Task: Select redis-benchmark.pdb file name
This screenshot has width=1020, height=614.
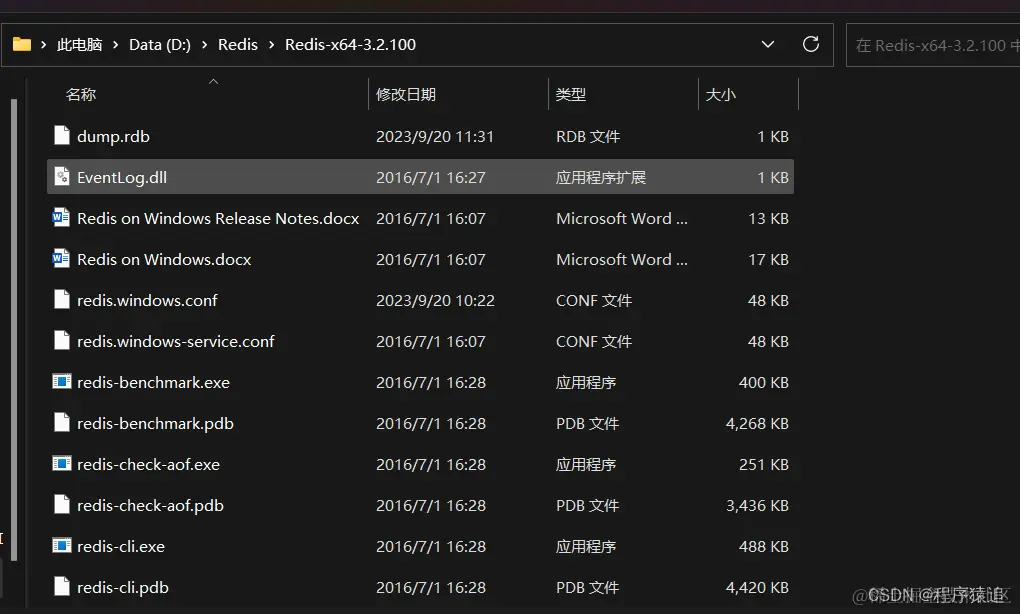Action: [155, 423]
